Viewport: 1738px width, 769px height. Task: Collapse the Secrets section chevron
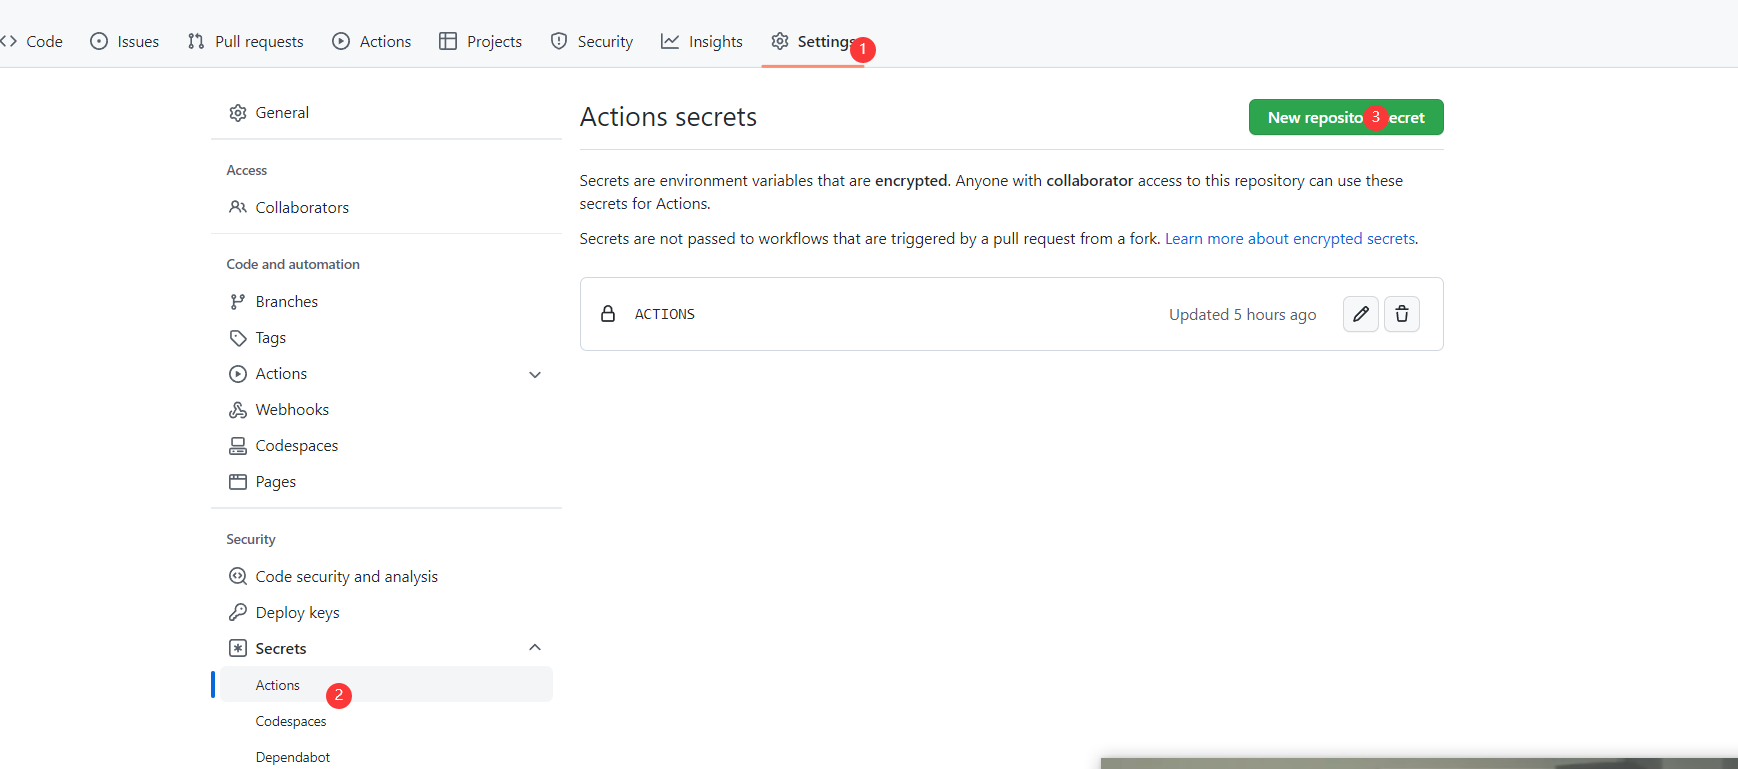click(535, 648)
